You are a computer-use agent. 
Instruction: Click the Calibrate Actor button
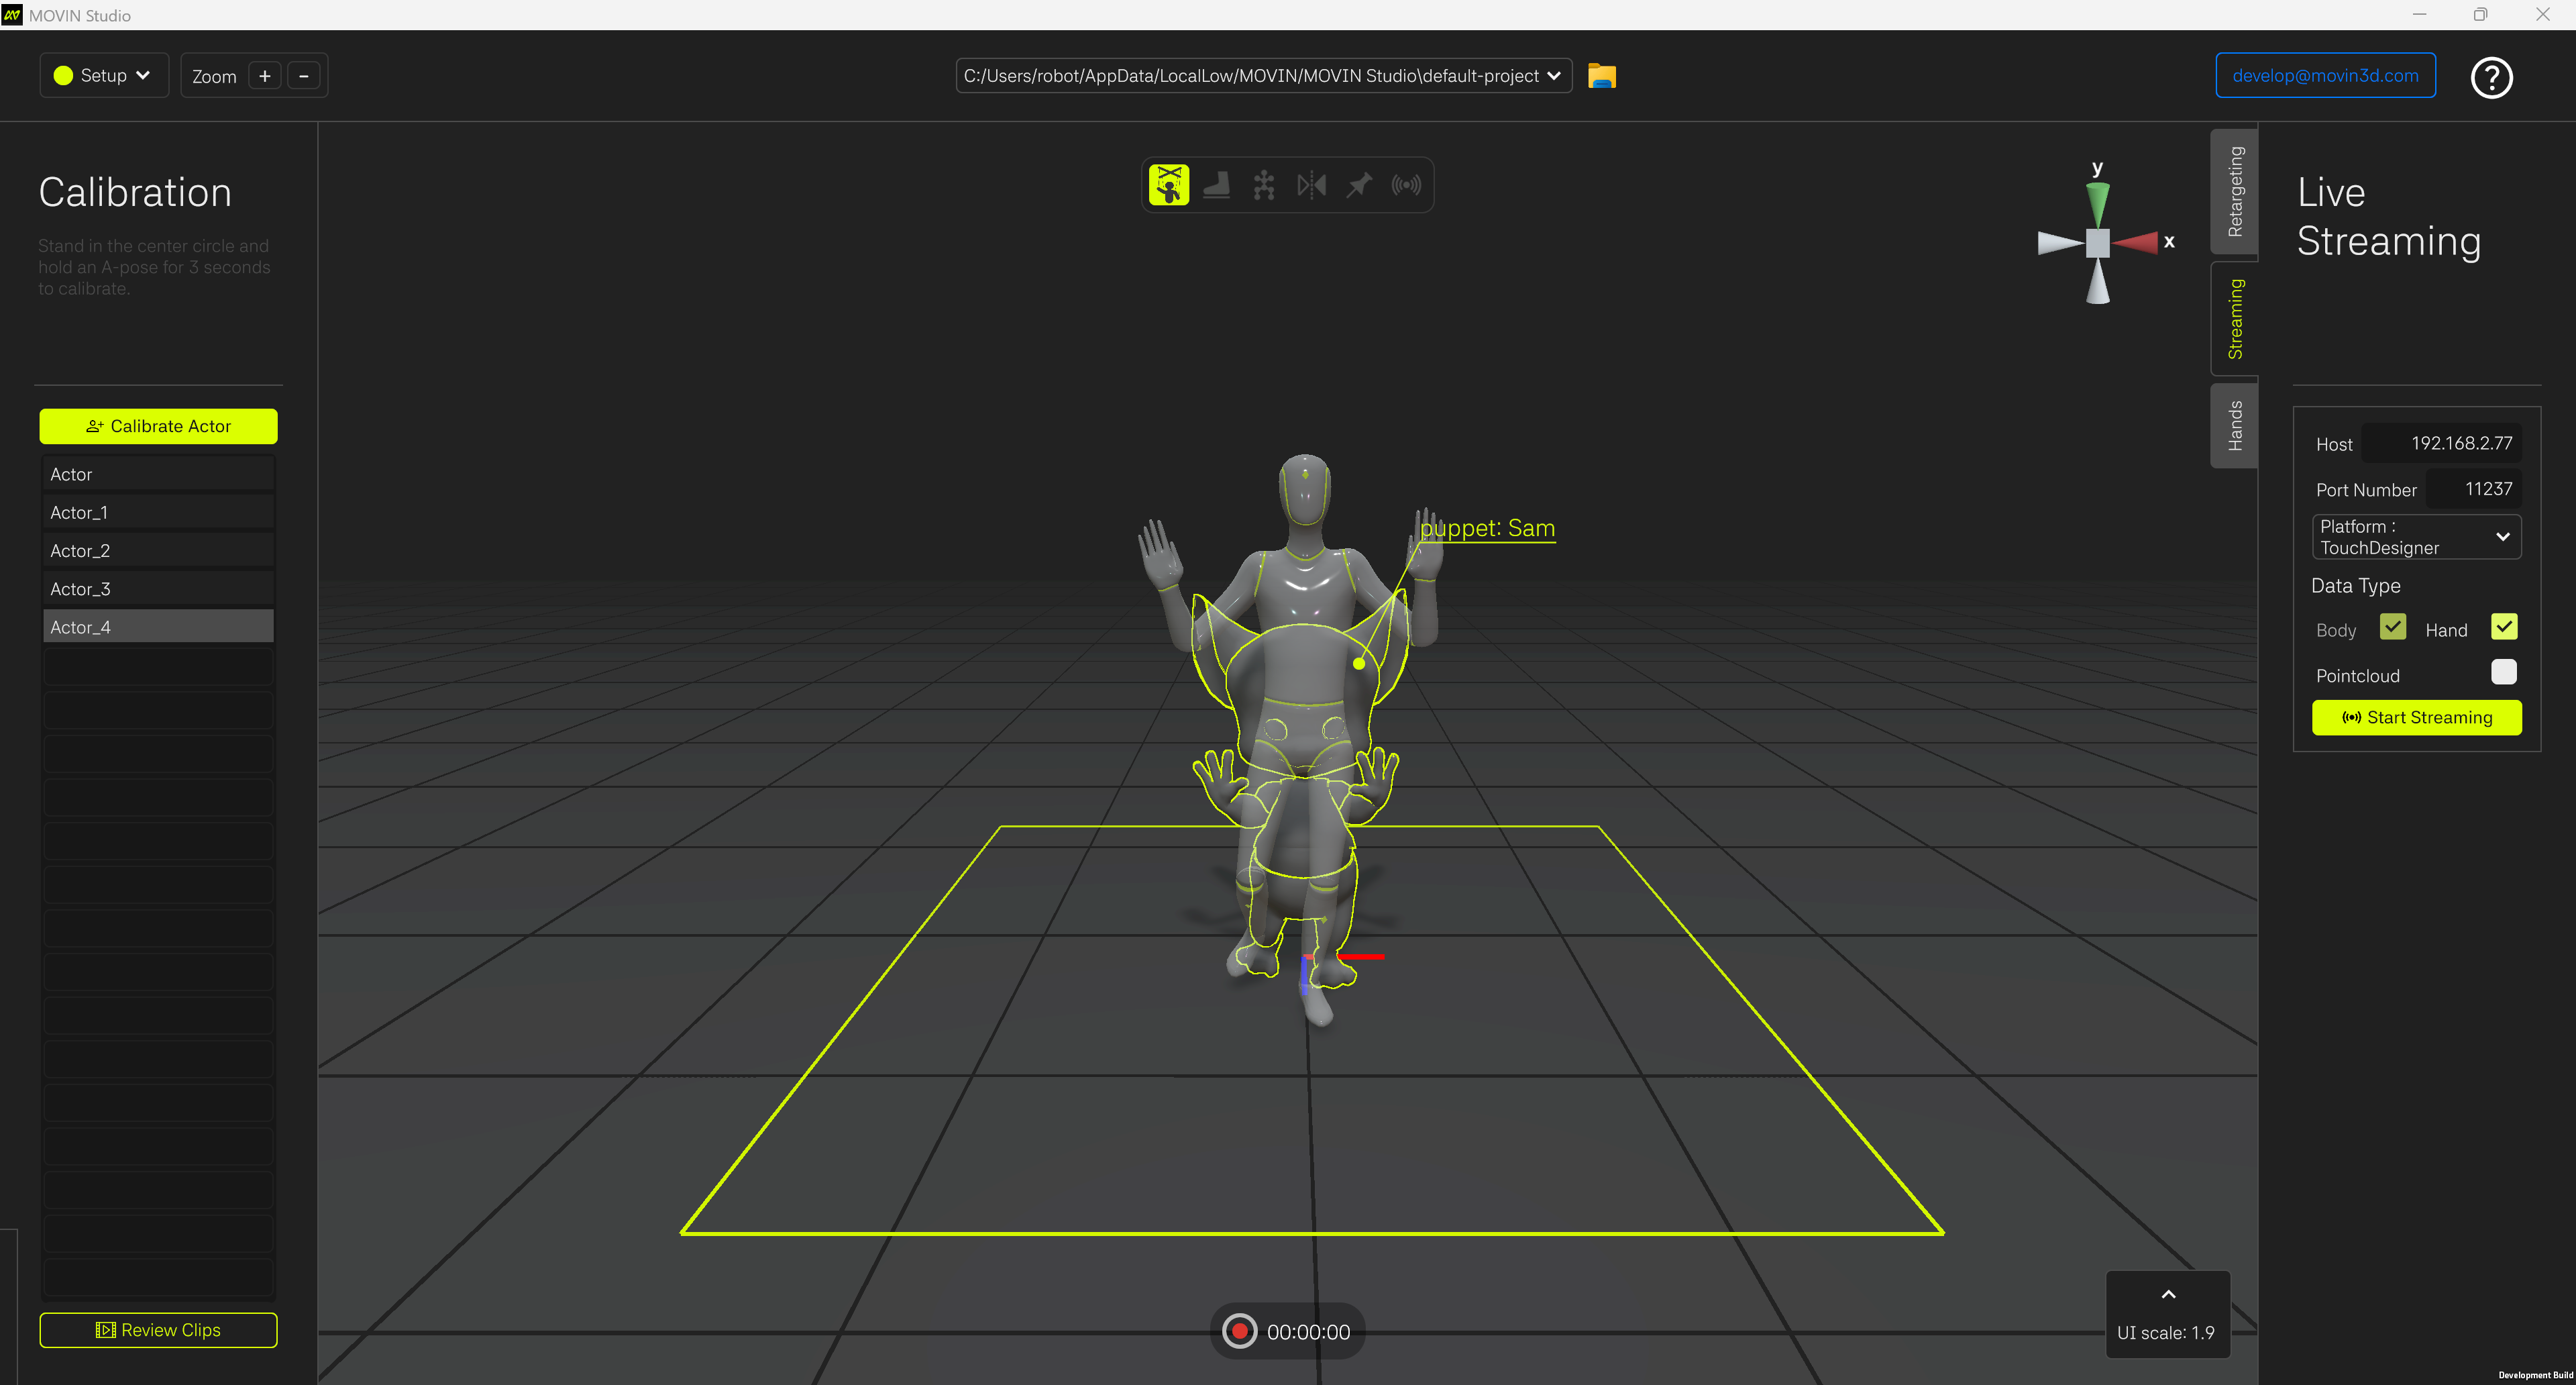click(158, 426)
